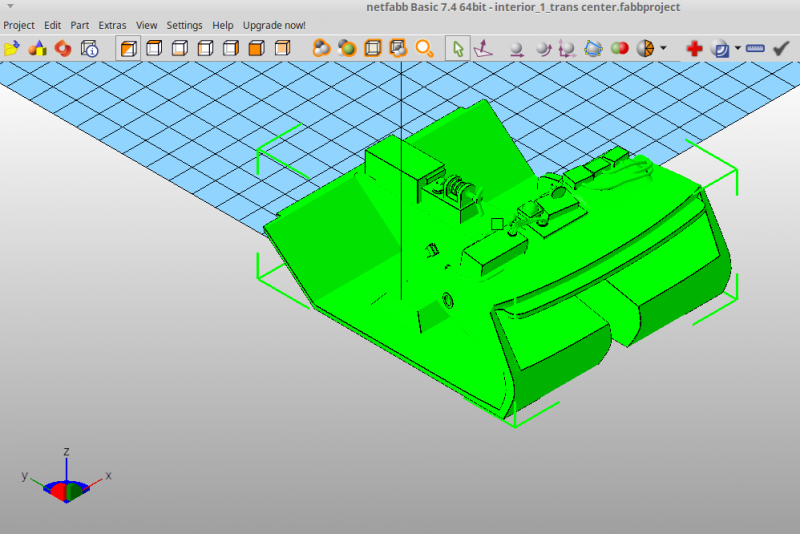The width and height of the screenshot is (800, 534).
Task: Click the gray checkmark icon
Action: tap(781, 48)
